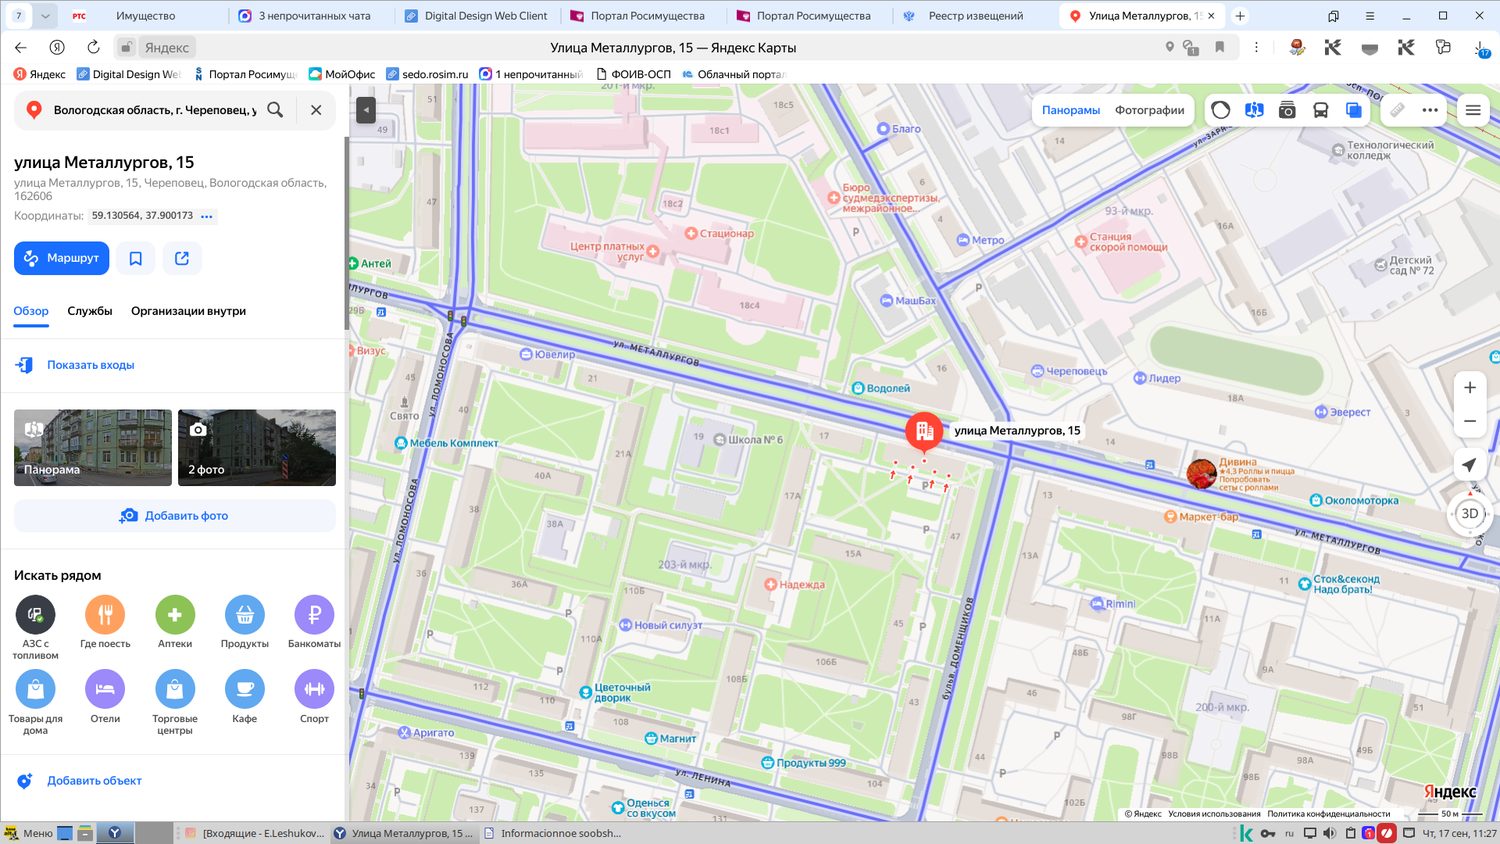Screen dimensions: 1500x844
Task: Toggle the traffic circle layer icon
Action: [x=1220, y=110]
